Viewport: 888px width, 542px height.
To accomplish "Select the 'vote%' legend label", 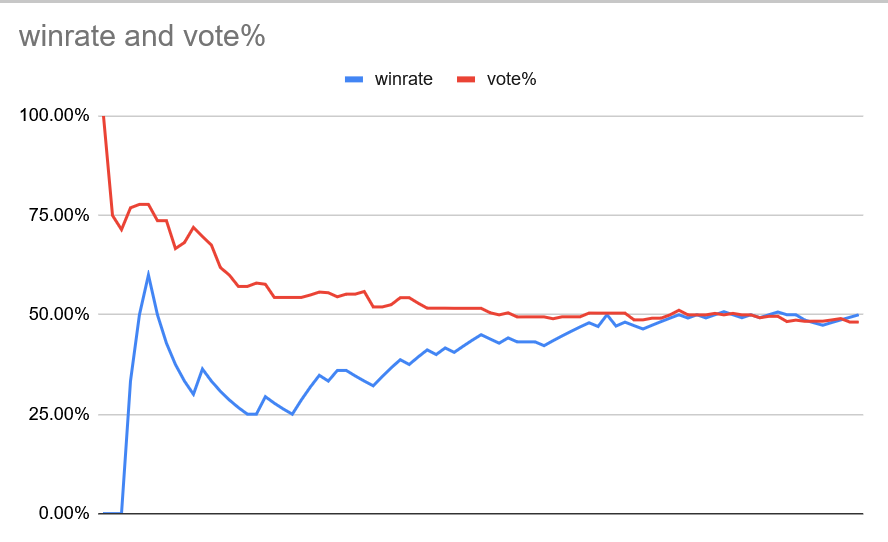I will [x=511, y=80].
